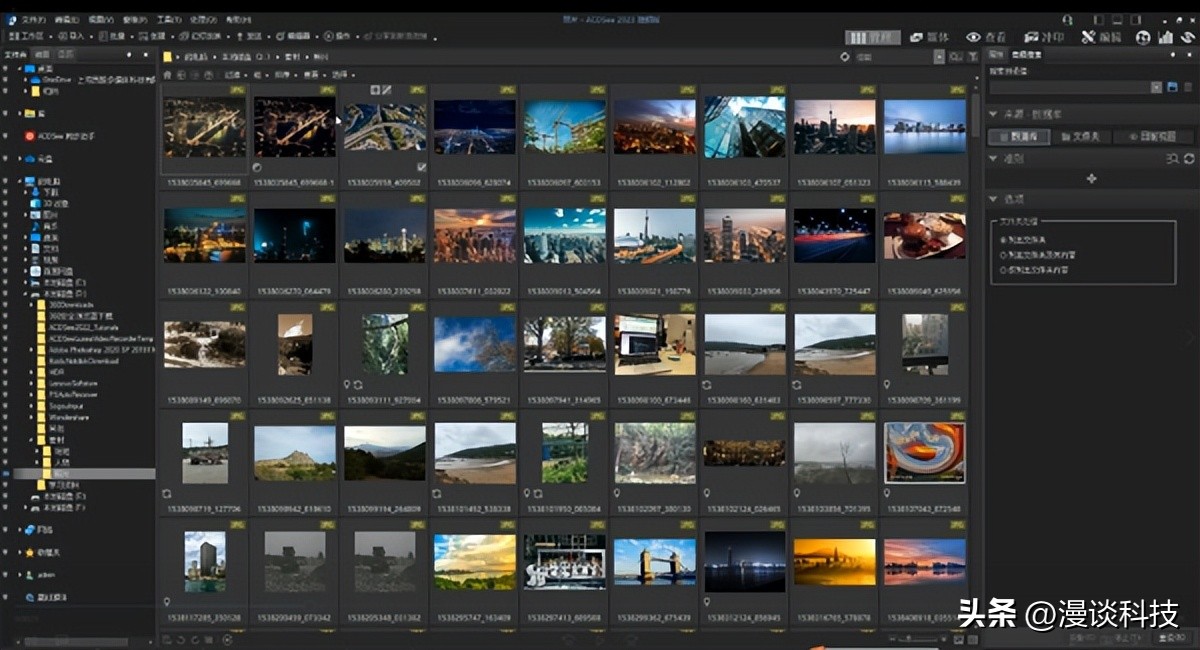Select the hamburger food photo thumbnail
The height and width of the screenshot is (650, 1200).
924,235
